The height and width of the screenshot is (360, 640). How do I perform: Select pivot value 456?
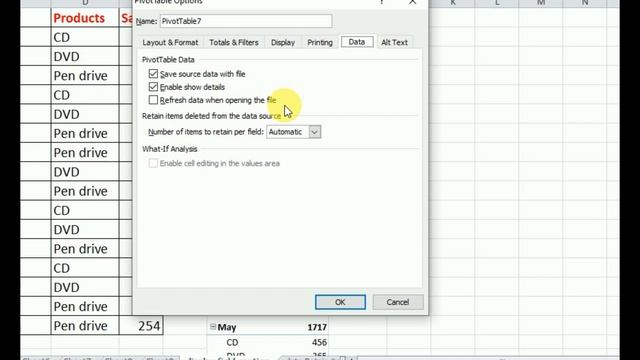click(319, 342)
